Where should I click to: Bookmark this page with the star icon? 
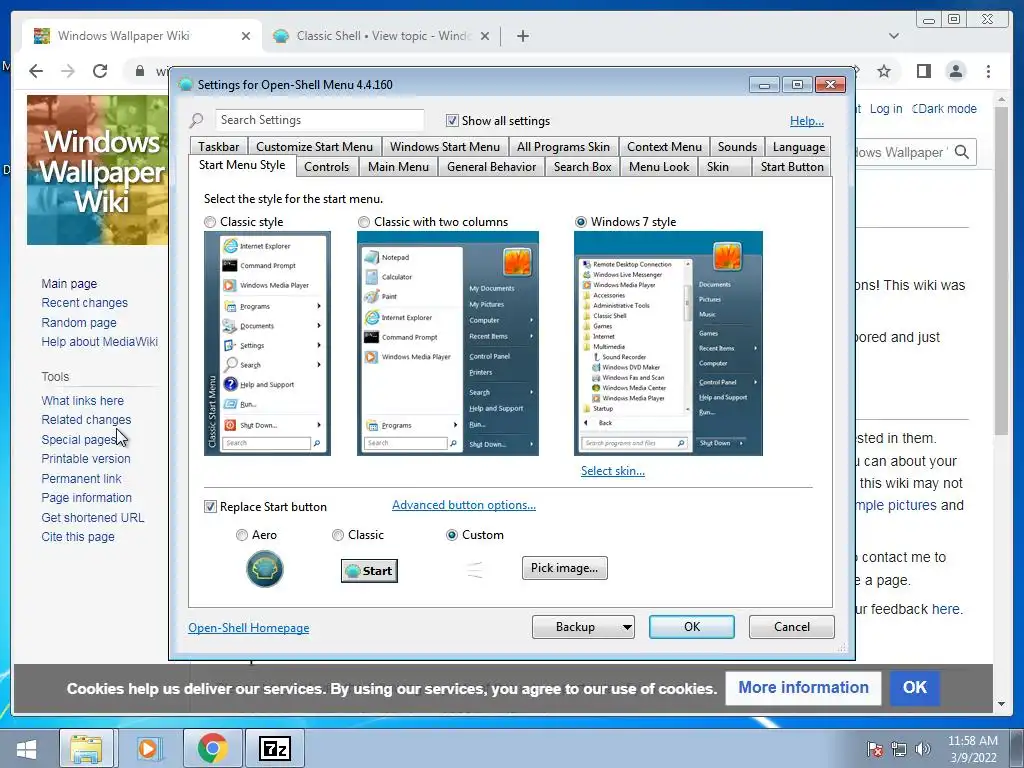tap(884, 71)
